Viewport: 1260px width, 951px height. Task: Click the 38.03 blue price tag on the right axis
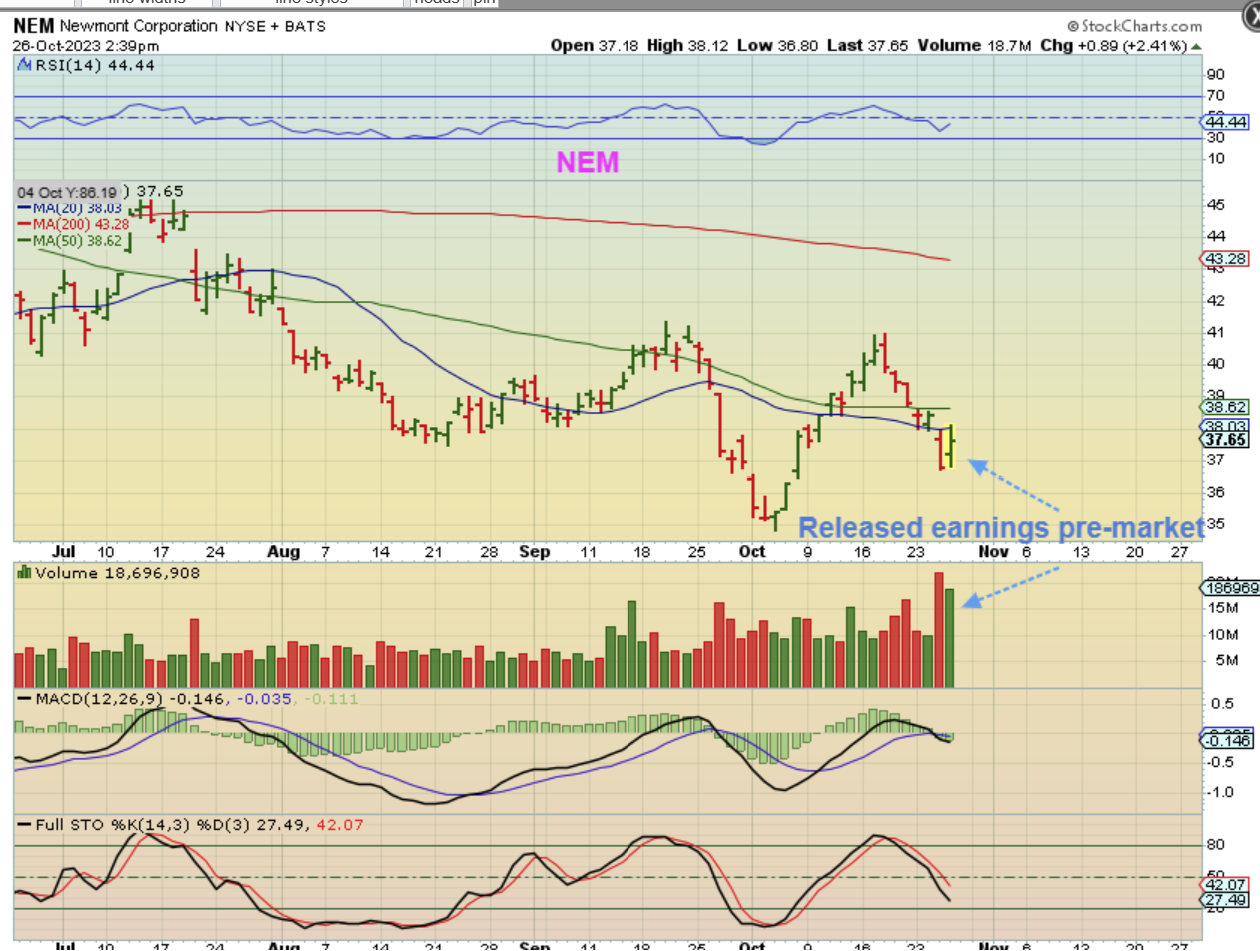click(1224, 426)
